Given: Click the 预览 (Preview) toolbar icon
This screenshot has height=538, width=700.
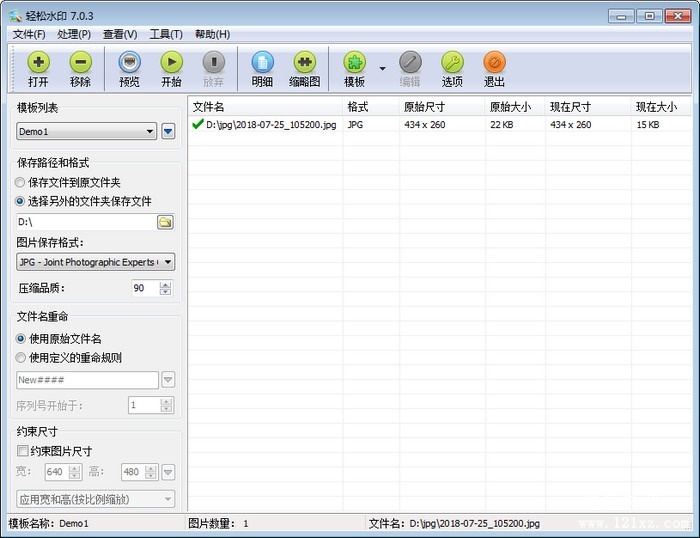Looking at the screenshot, I should coord(129,69).
